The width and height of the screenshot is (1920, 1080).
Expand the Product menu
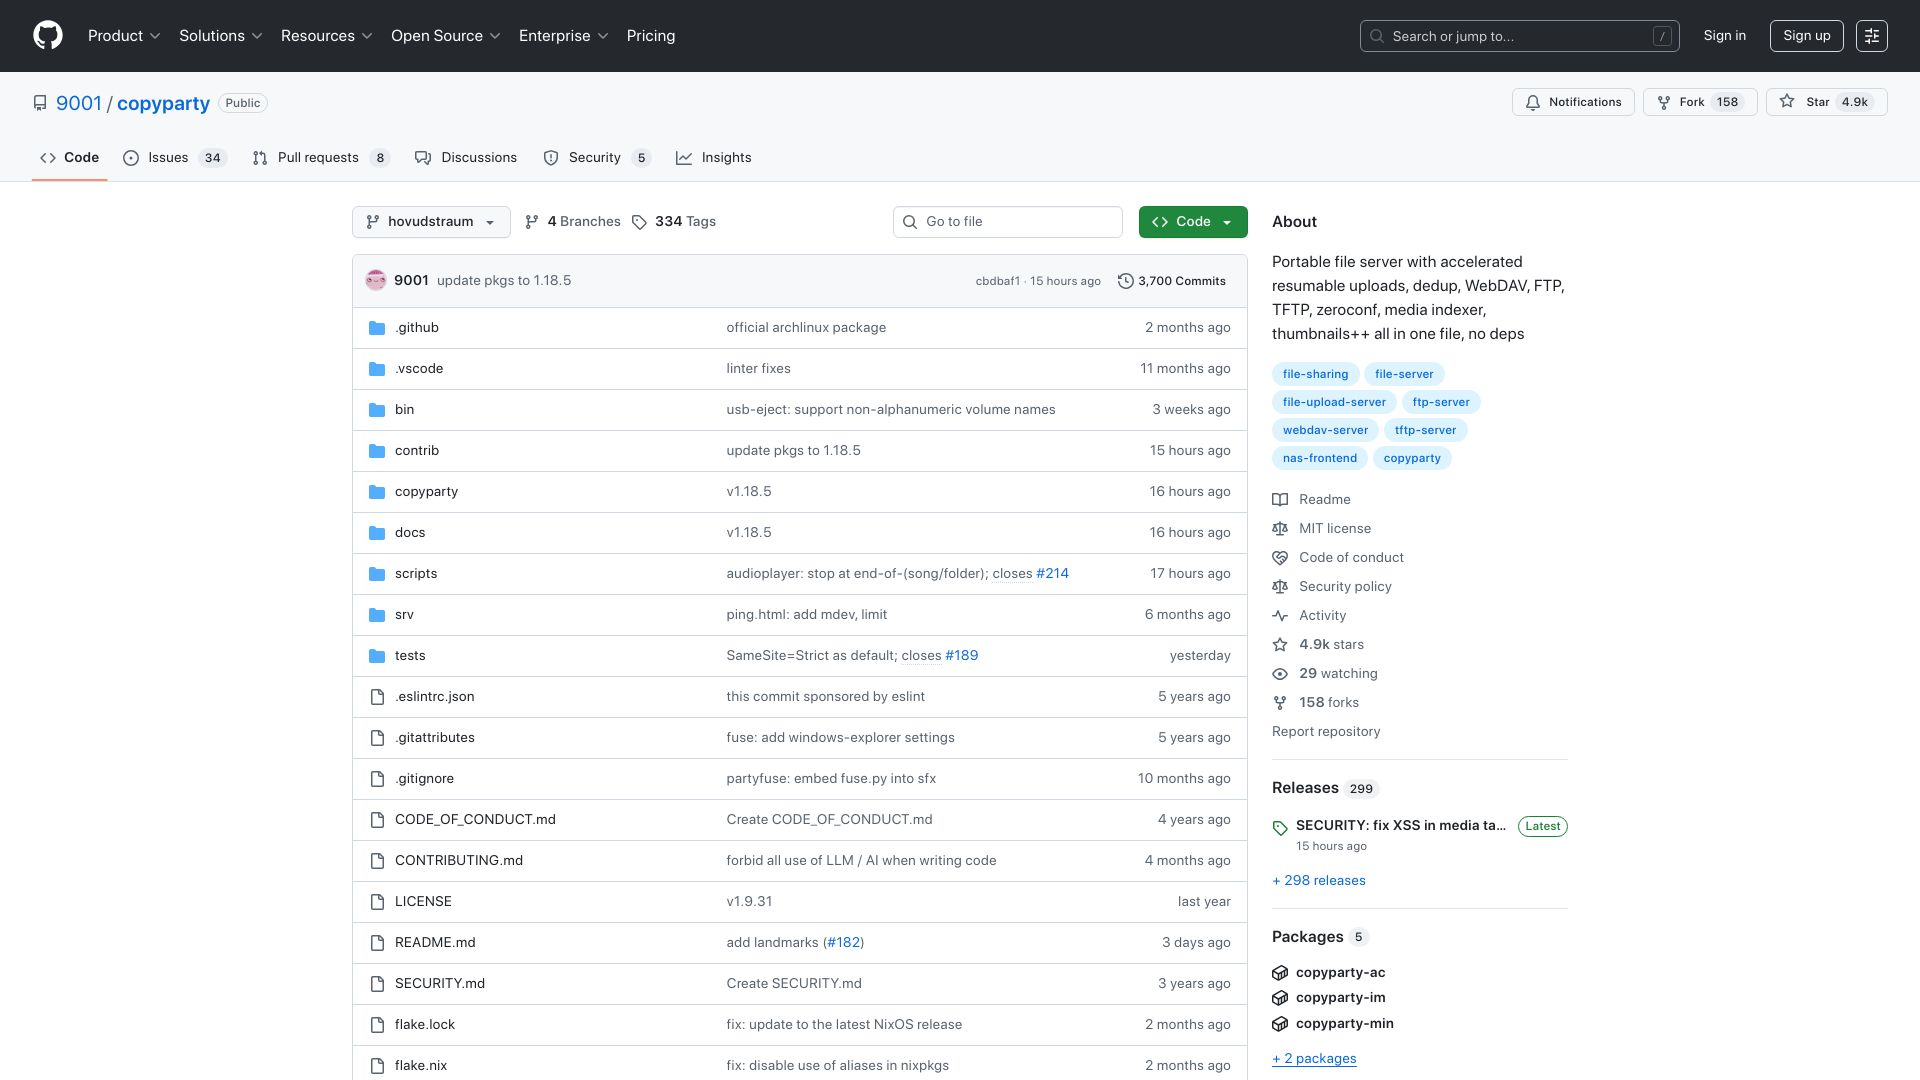click(x=124, y=36)
